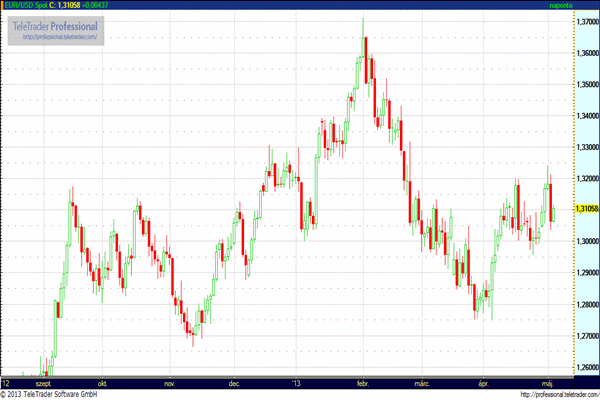
Task: Select the '13 year marker on time axis
Action: coord(295,382)
